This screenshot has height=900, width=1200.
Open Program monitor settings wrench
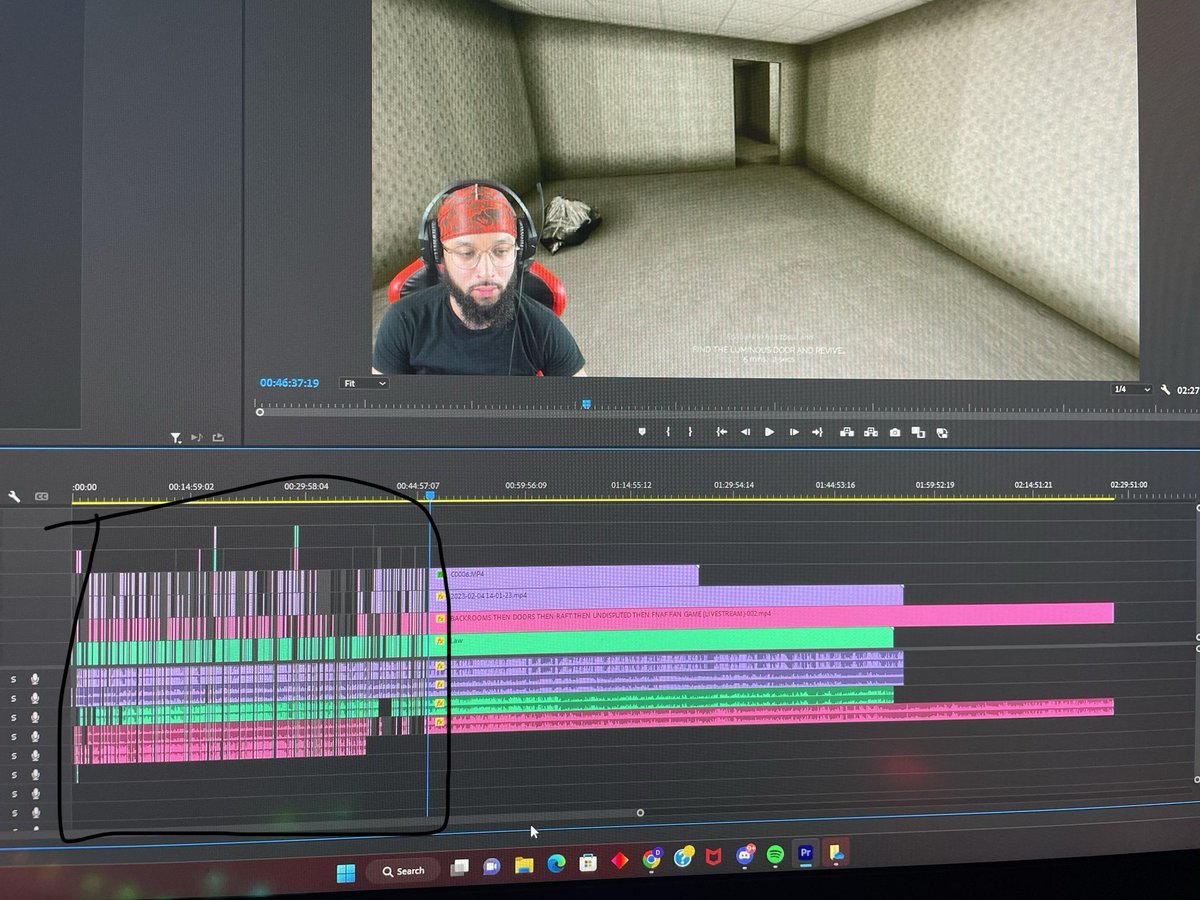click(x=1165, y=390)
